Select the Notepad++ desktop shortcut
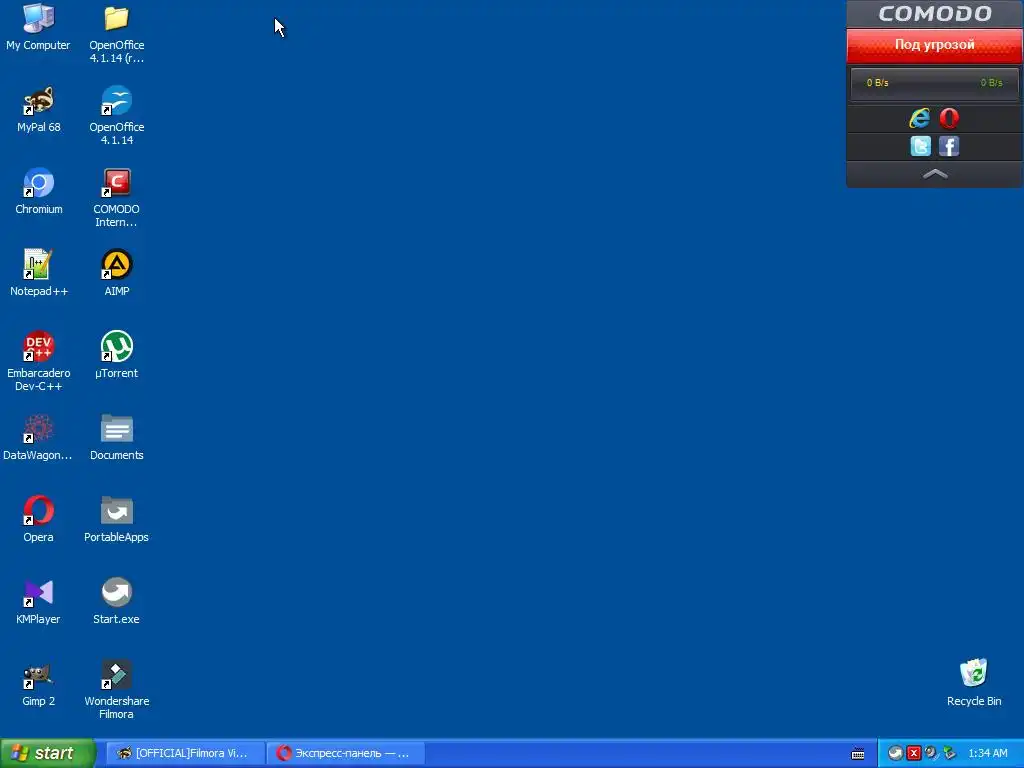 (x=39, y=273)
